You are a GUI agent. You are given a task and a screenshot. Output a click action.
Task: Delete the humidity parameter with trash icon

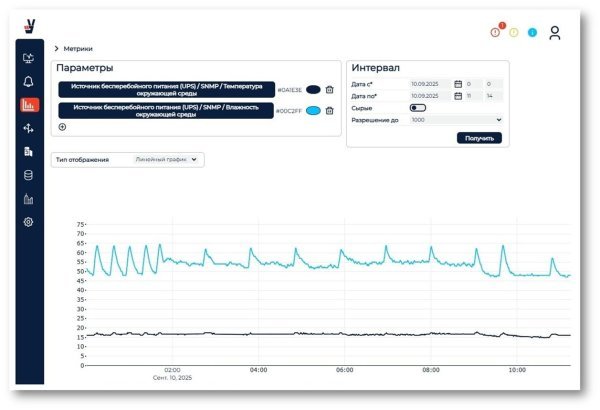329,111
